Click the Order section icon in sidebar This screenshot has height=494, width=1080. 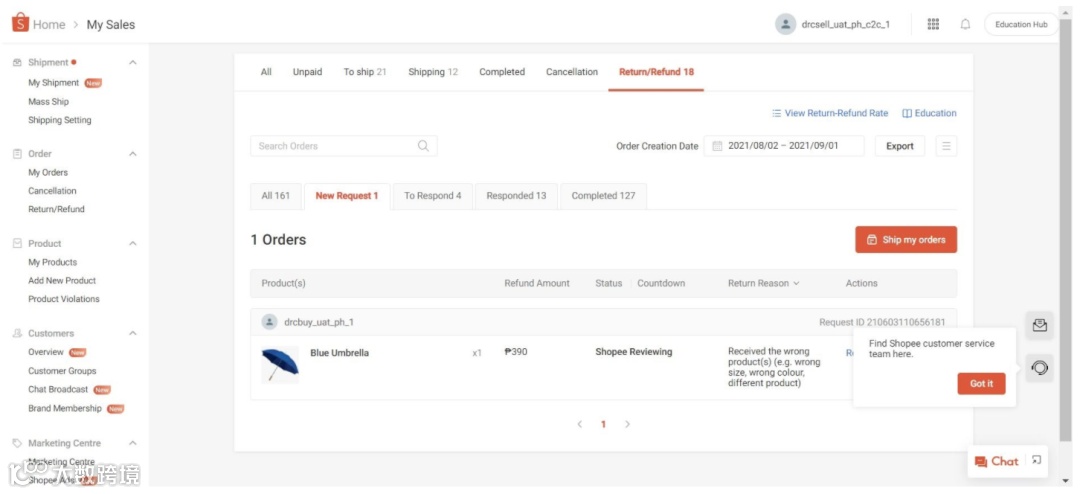click(18, 154)
